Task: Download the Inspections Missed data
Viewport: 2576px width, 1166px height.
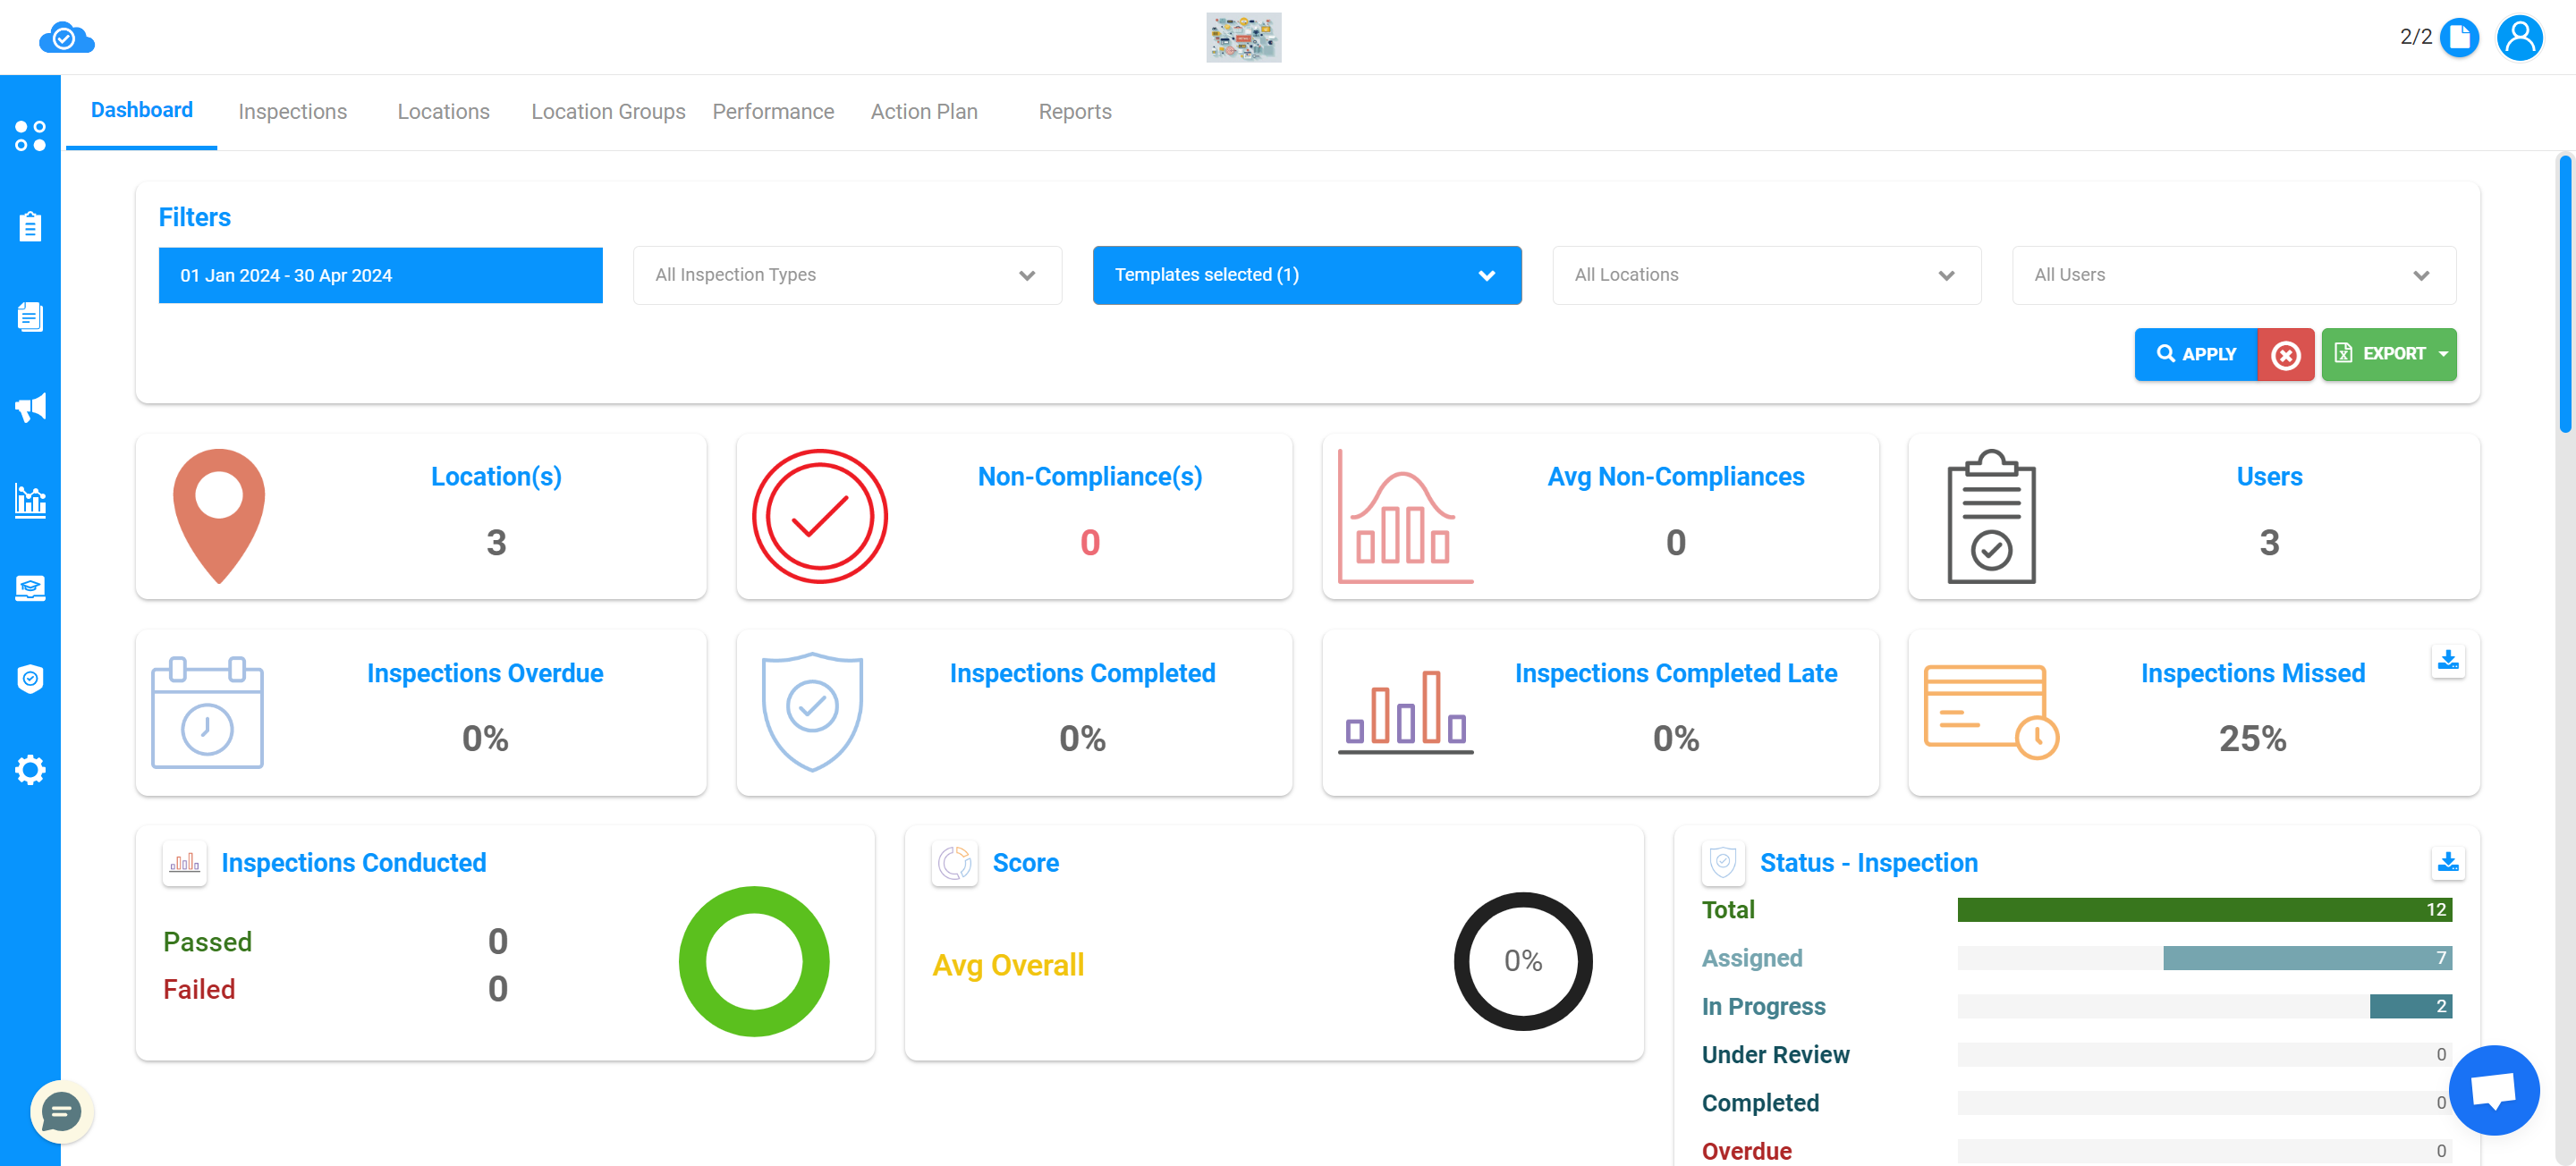Action: pos(2447,660)
